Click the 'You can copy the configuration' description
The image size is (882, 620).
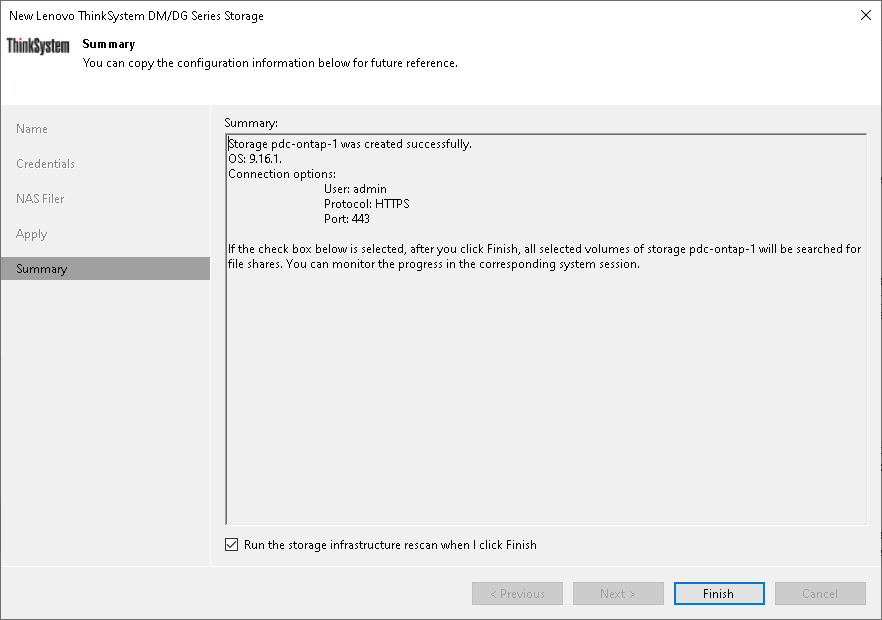click(x=270, y=63)
